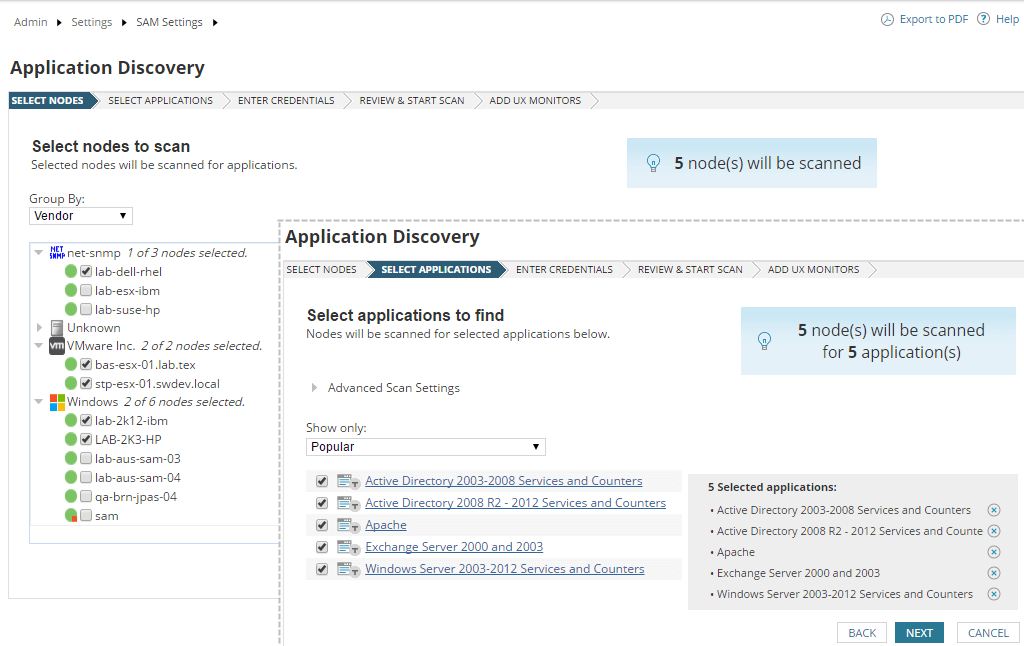Open Active Directory 2003-2008 Services and Counters link
The image size is (1024, 646).
pos(504,481)
